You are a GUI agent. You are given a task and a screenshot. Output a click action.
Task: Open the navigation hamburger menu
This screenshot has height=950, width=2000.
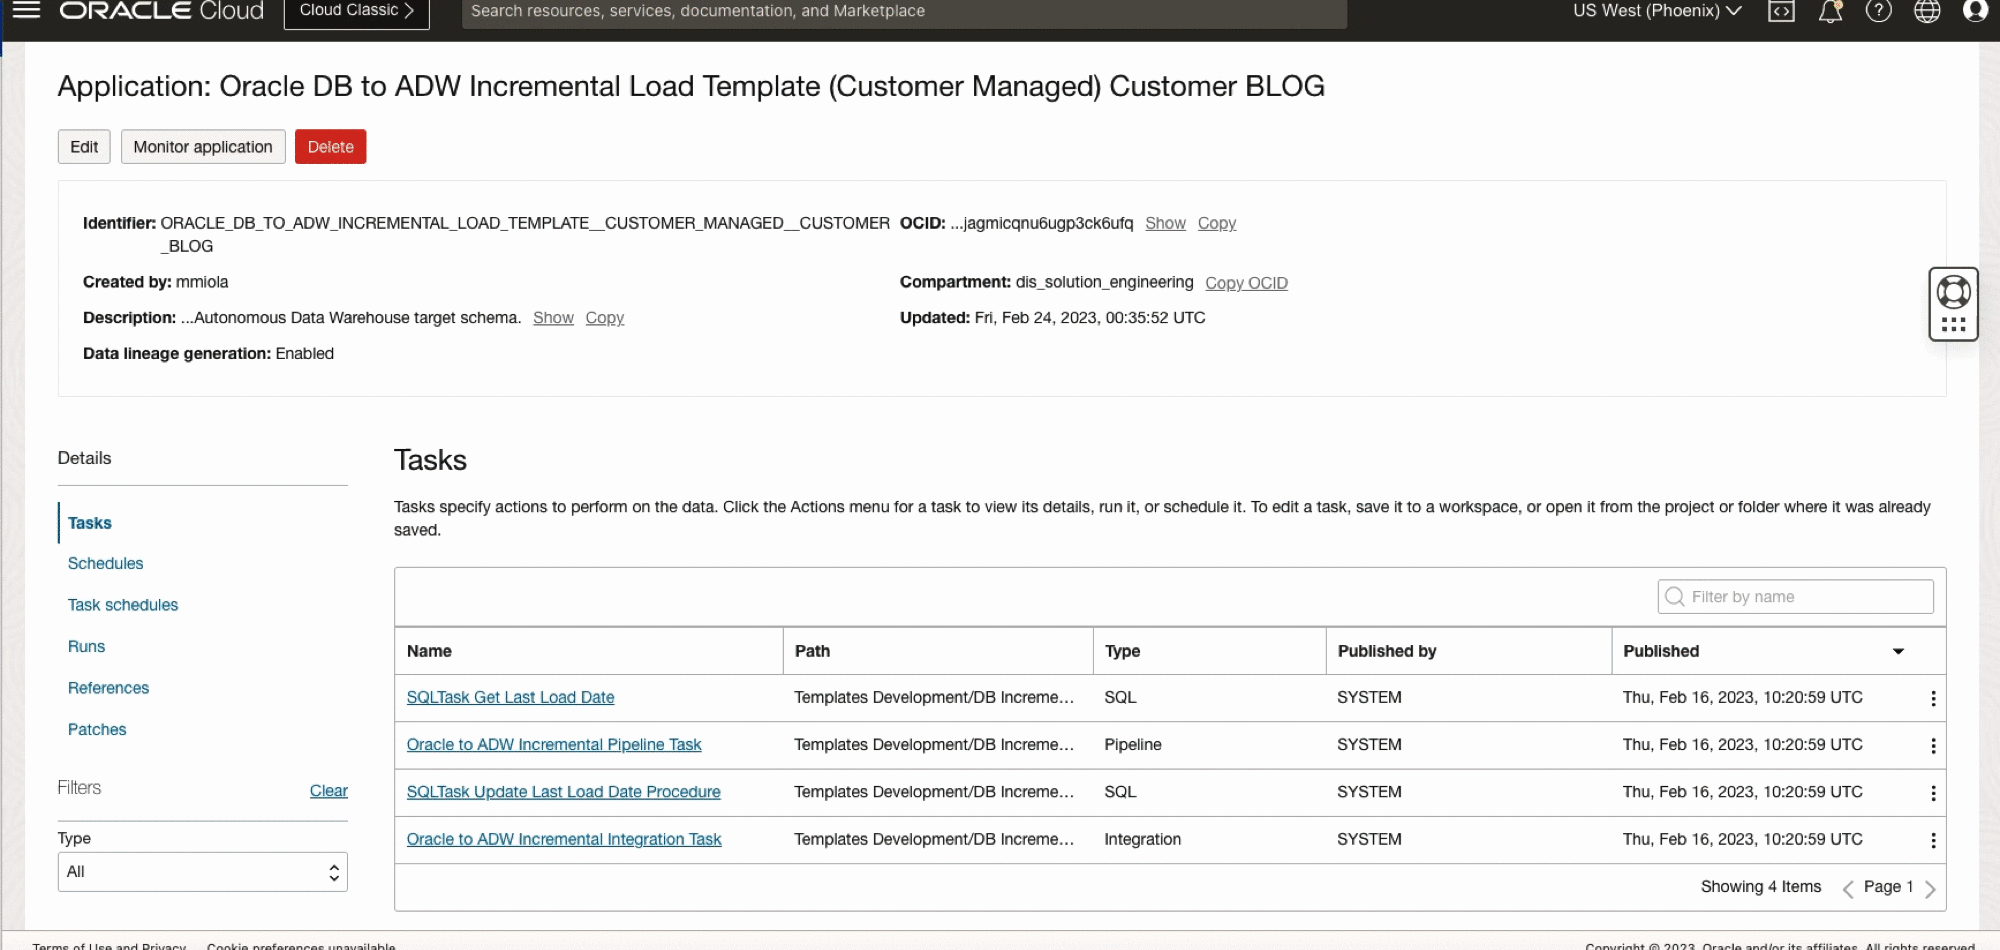coord(25,12)
